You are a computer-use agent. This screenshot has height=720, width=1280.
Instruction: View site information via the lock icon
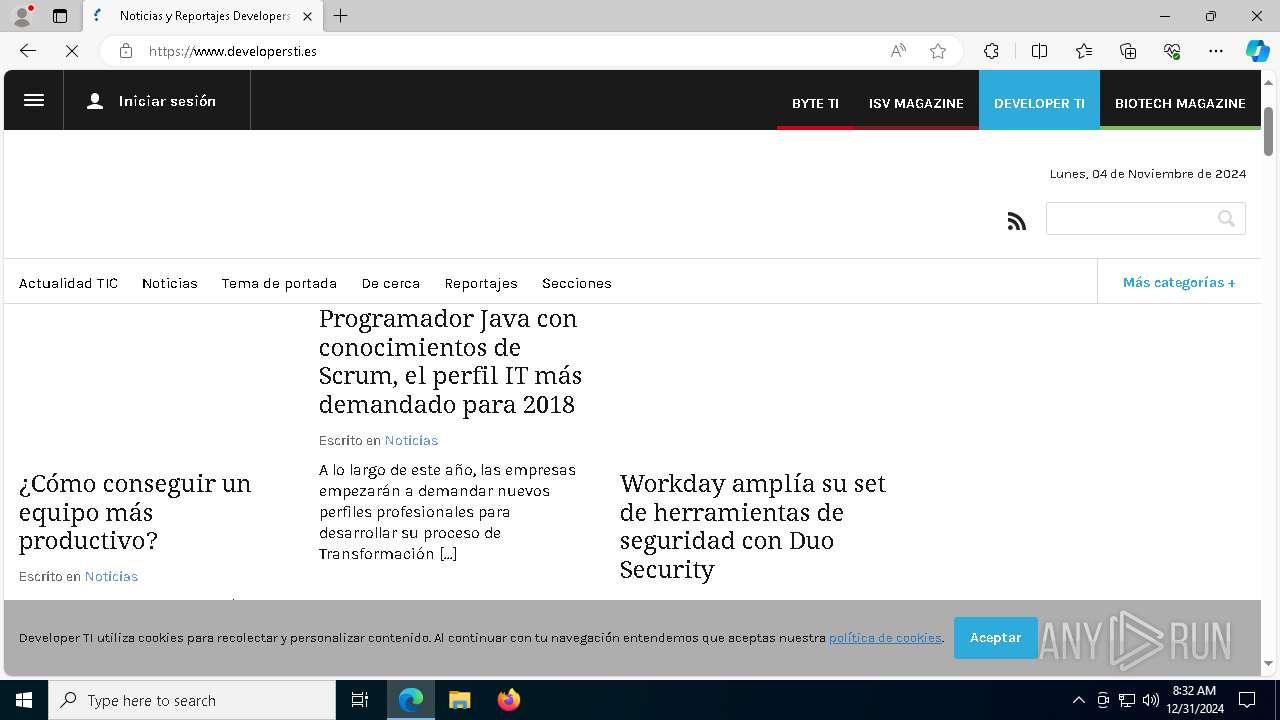coord(126,51)
